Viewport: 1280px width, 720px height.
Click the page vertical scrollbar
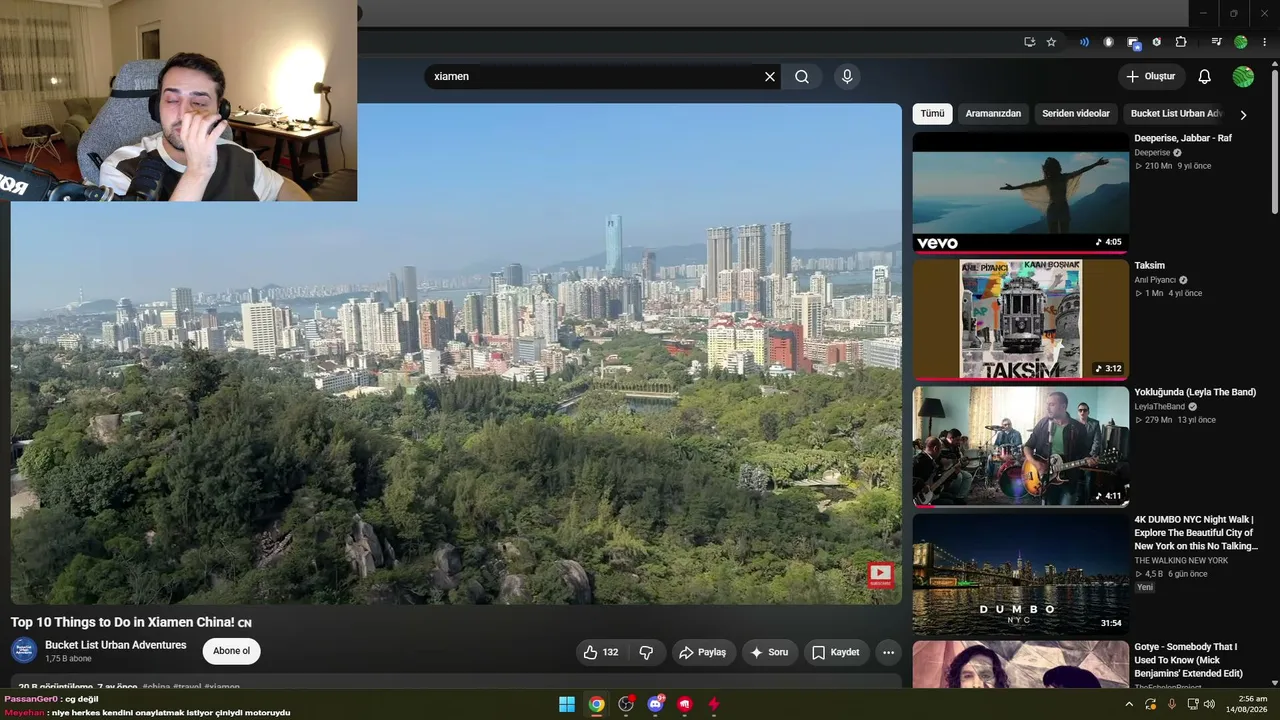(1274, 140)
